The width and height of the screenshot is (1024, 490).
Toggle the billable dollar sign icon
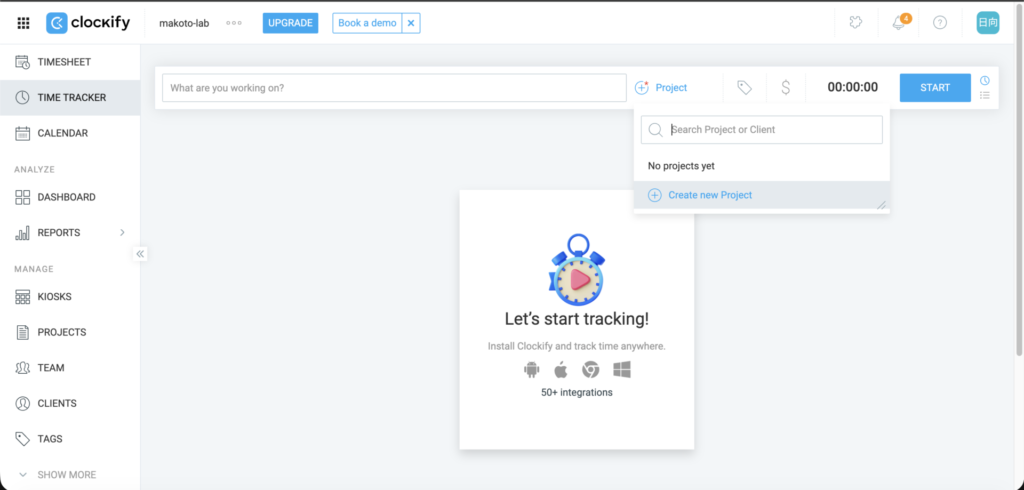point(785,88)
